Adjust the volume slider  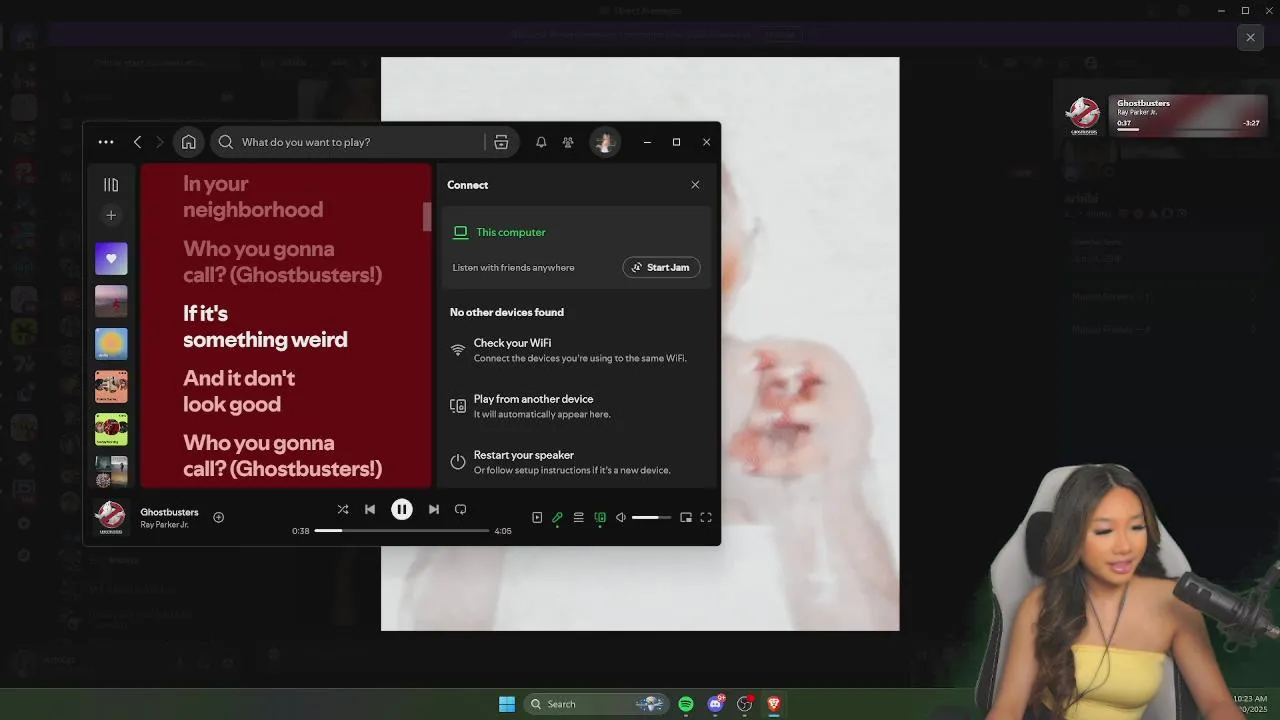click(651, 517)
